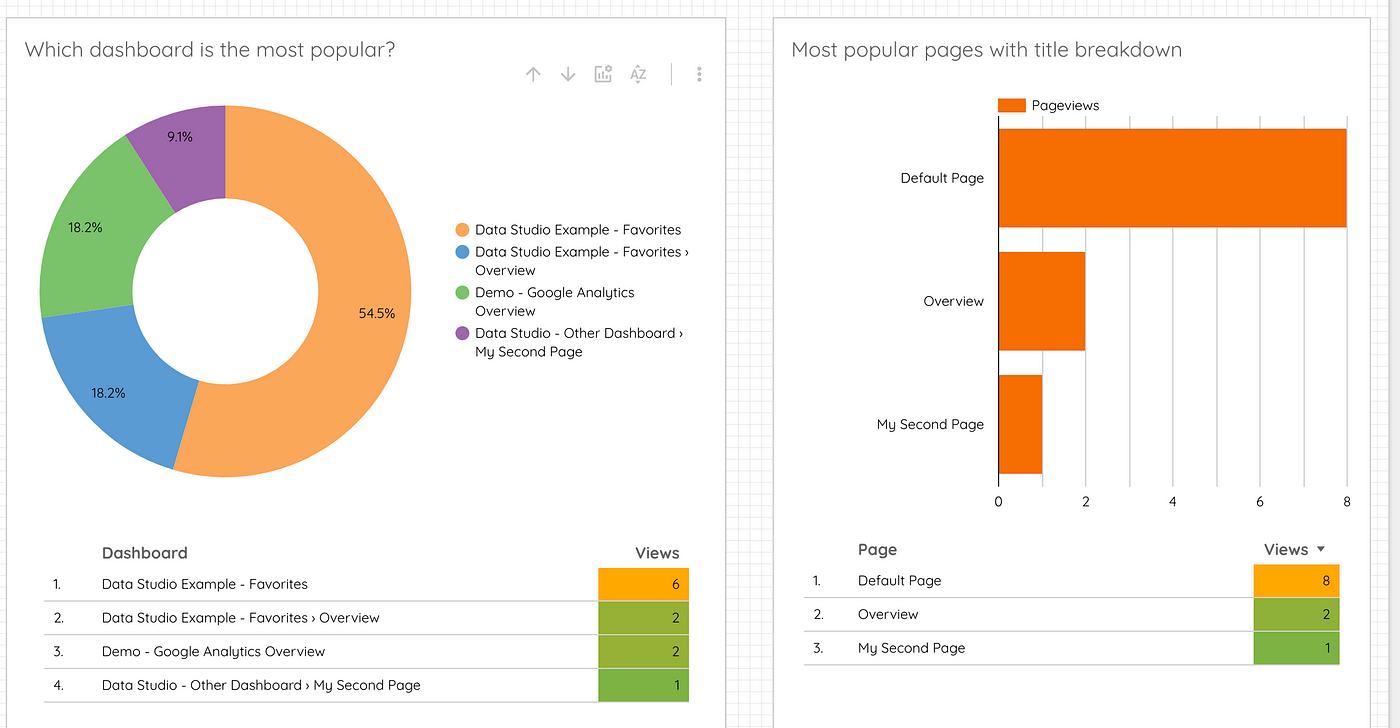Screen dimensions: 1400x728
Task: Click orange legend dot for Data Studio Example - Favorites
Action: click(x=462, y=230)
